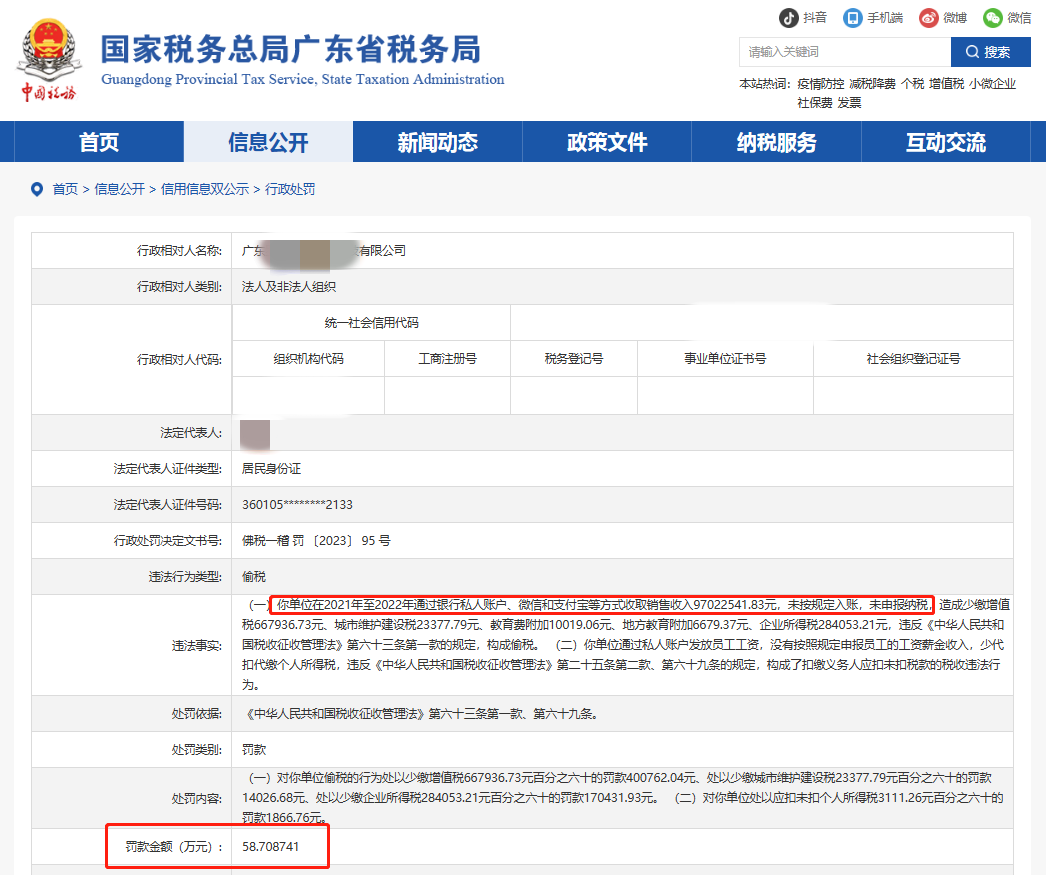This screenshot has width=1046, height=875.
Task: Open the 互动交流 section
Action: point(945,142)
